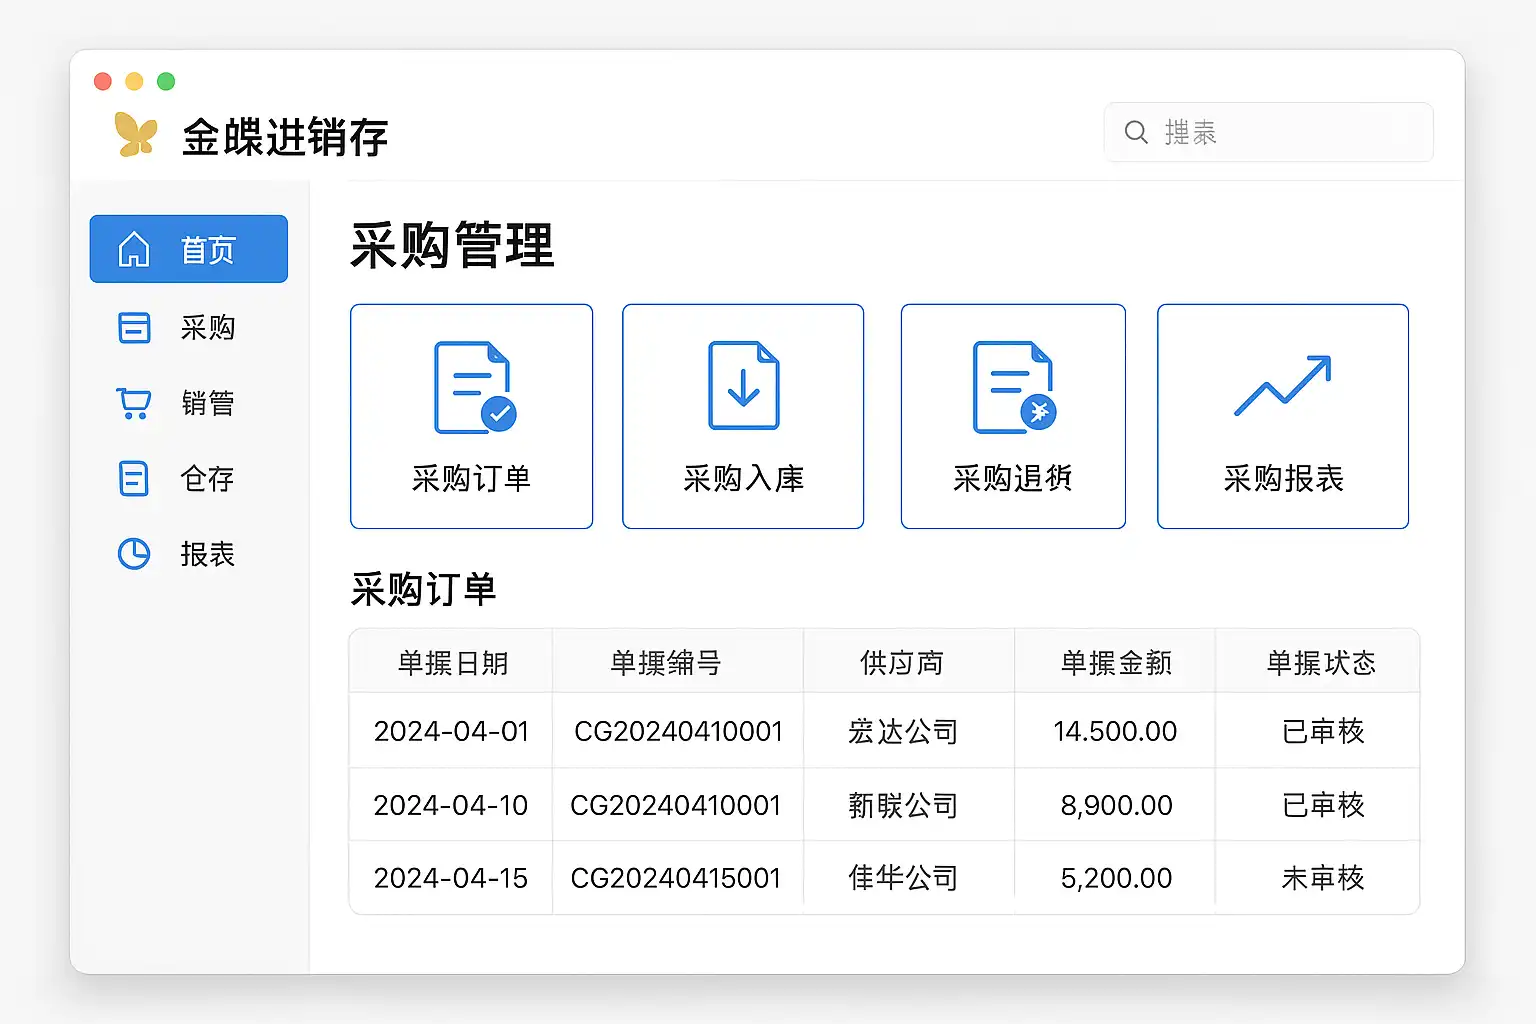Click the 单据状态 column header
The image size is (1536, 1024).
tap(1320, 663)
